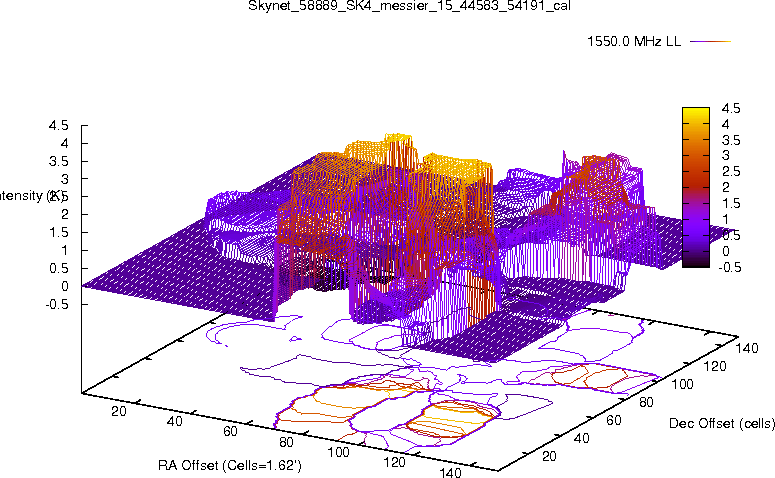775x478 pixels.
Task: Select the 20 tick on the RA Offset axis
Action: pyautogui.click(x=119, y=411)
